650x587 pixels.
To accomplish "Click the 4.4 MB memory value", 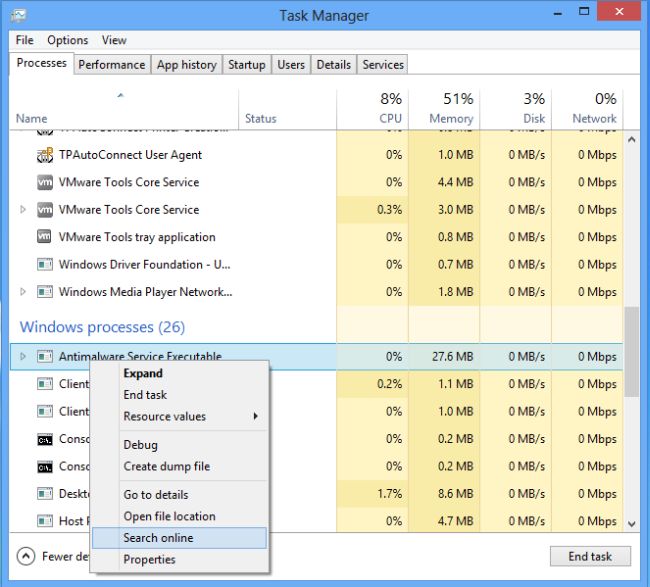I will 456,182.
